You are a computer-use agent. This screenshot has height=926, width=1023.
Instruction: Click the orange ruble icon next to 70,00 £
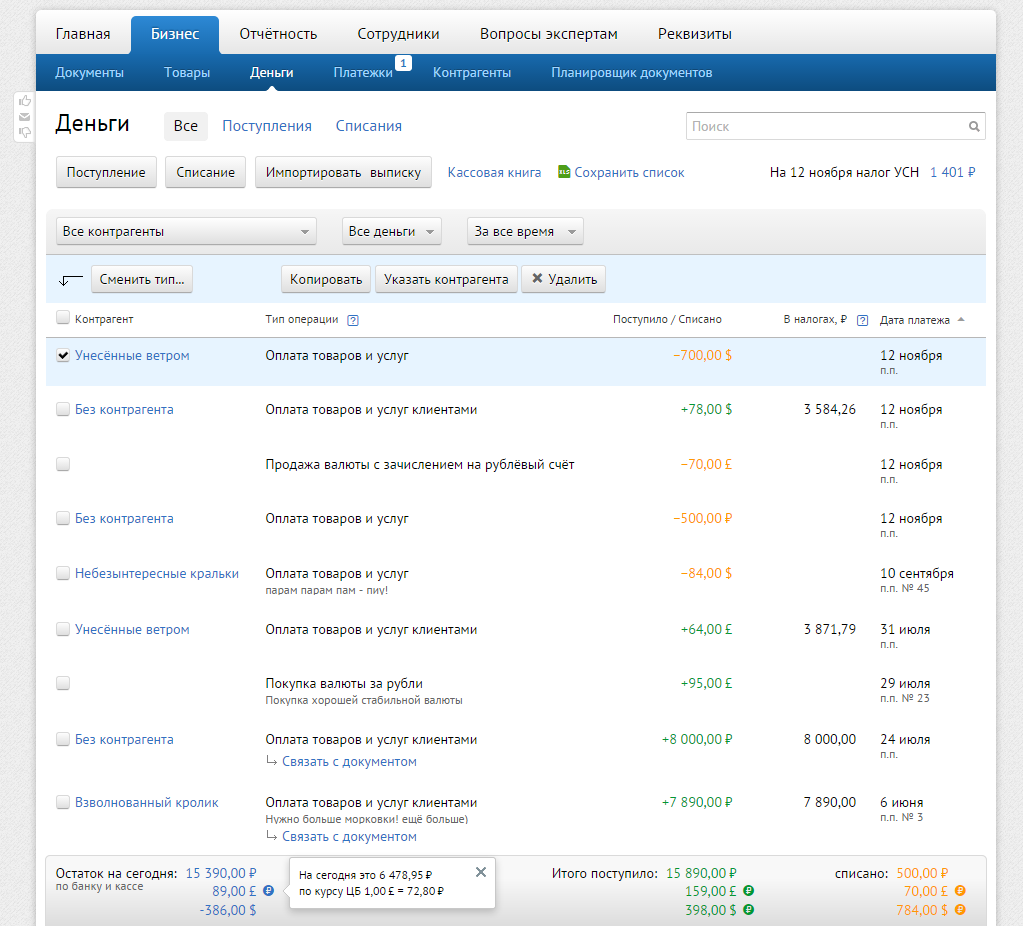960,891
